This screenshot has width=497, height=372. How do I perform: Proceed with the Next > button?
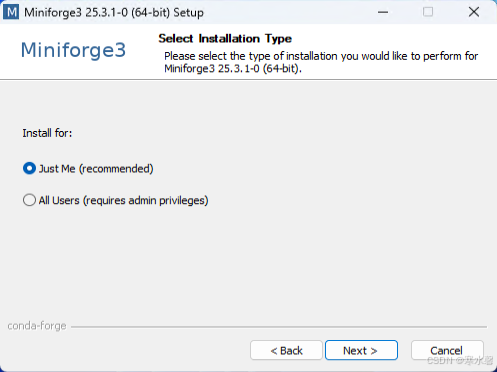(x=361, y=350)
